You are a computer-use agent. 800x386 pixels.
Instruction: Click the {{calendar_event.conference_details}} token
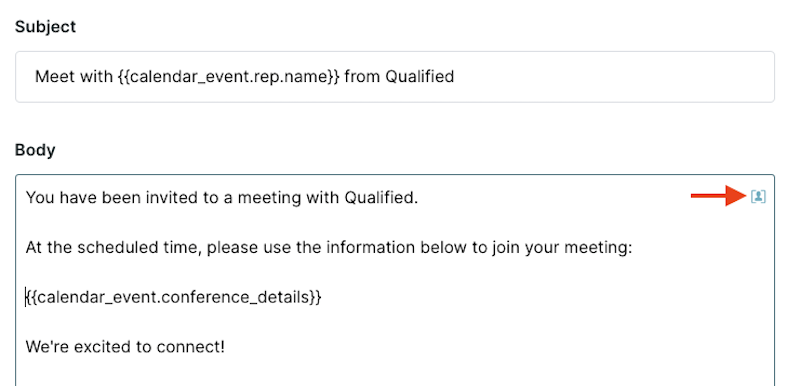[174, 297]
